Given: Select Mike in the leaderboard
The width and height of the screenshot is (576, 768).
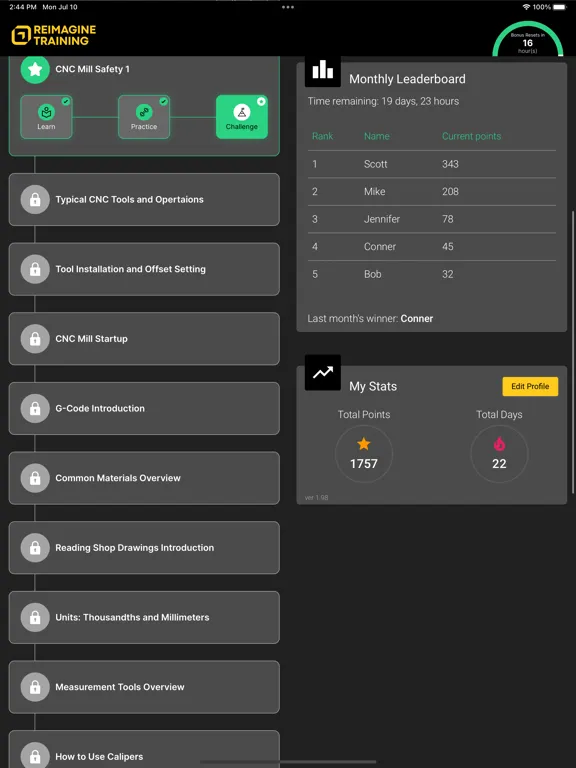Looking at the screenshot, I should click(x=374, y=192).
